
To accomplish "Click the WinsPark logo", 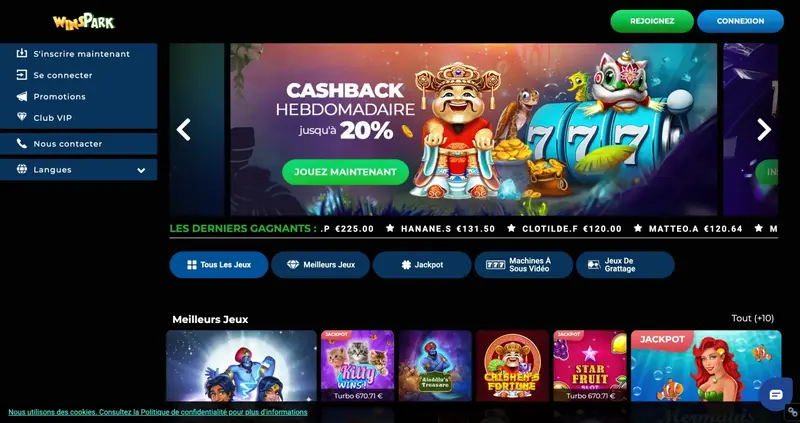I will [84, 21].
